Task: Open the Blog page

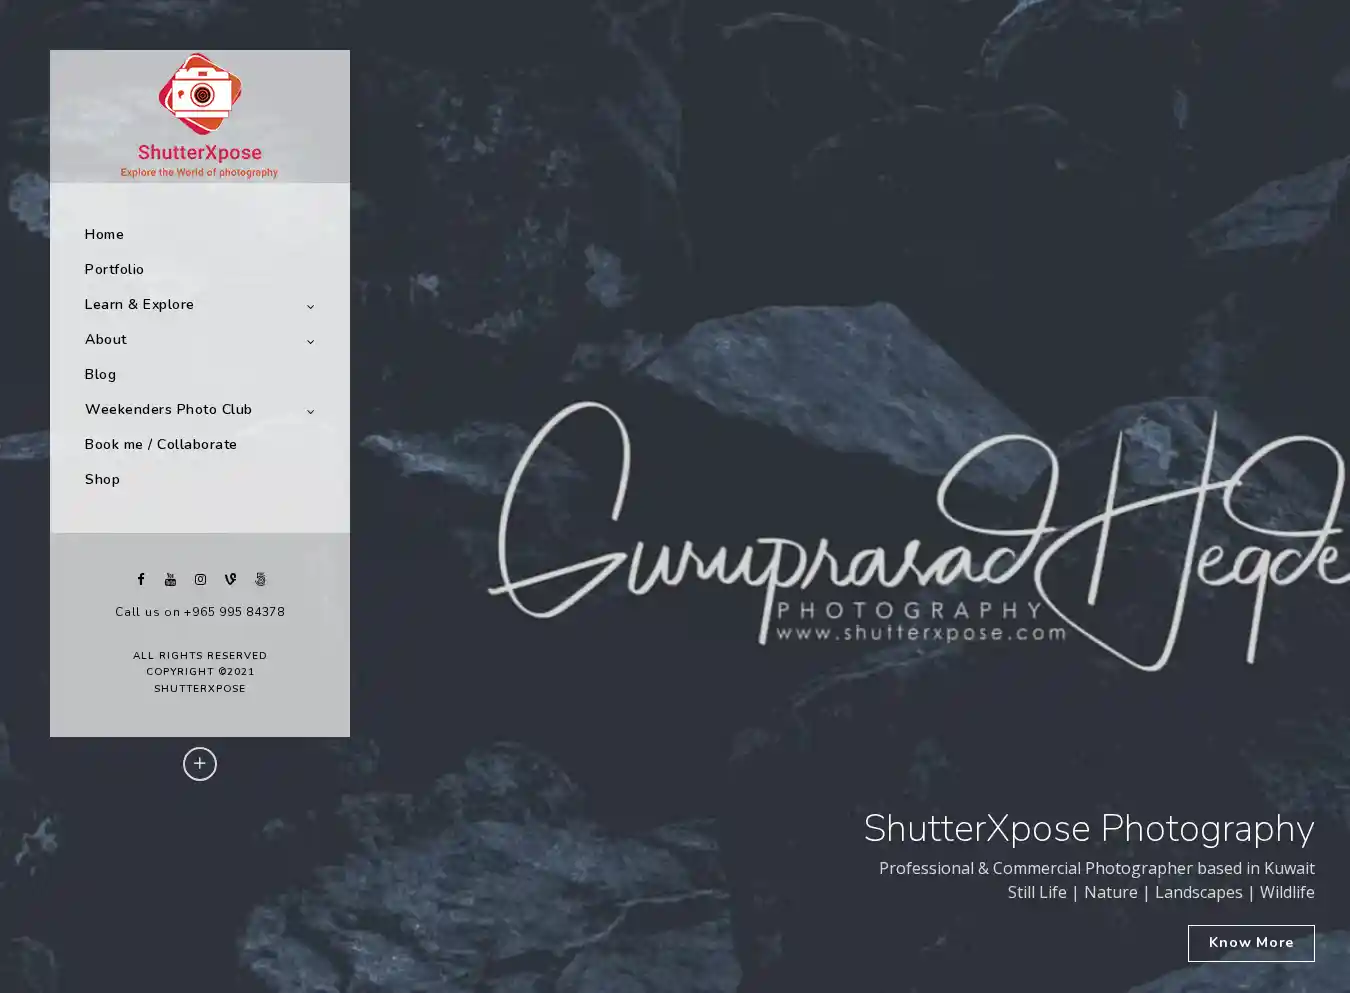Action: [100, 374]
